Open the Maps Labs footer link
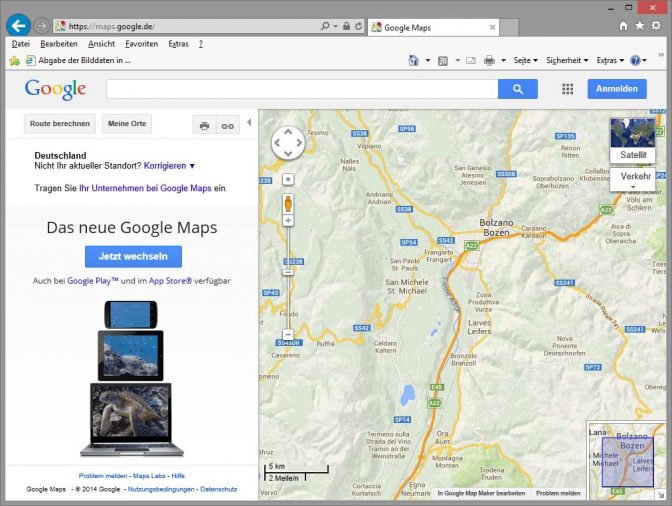Screen dimensions: 672x506 tap(149, 476)
